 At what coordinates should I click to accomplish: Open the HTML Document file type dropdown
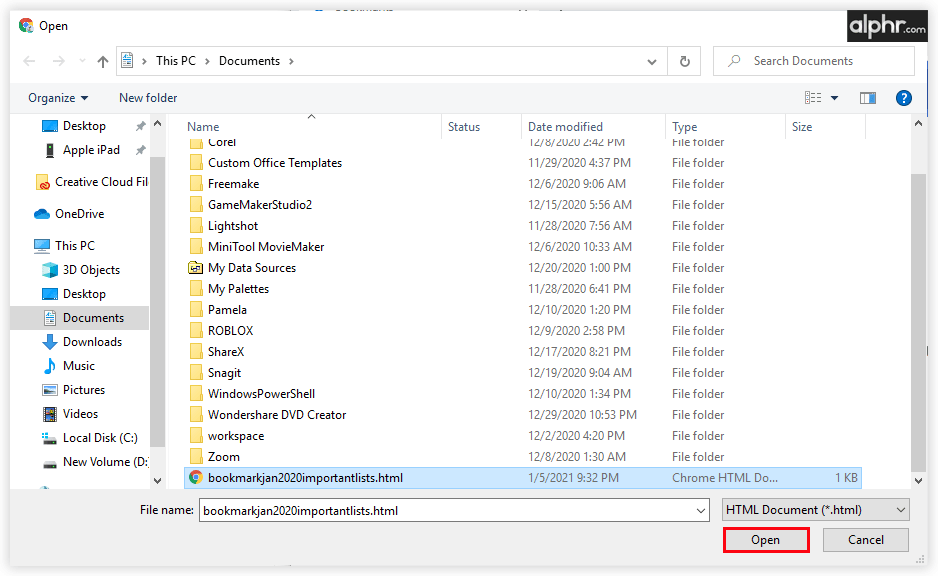click(x=815, y=510)
